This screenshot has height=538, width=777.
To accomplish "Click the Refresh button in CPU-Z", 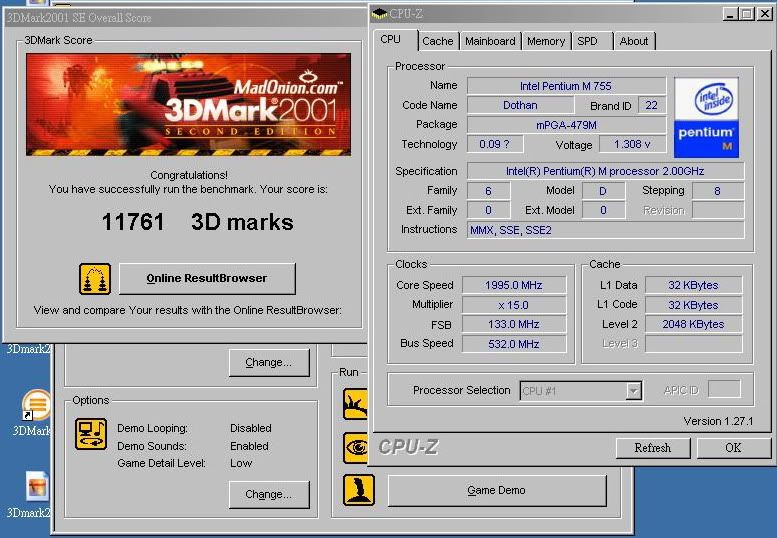I will click(653, 448).
